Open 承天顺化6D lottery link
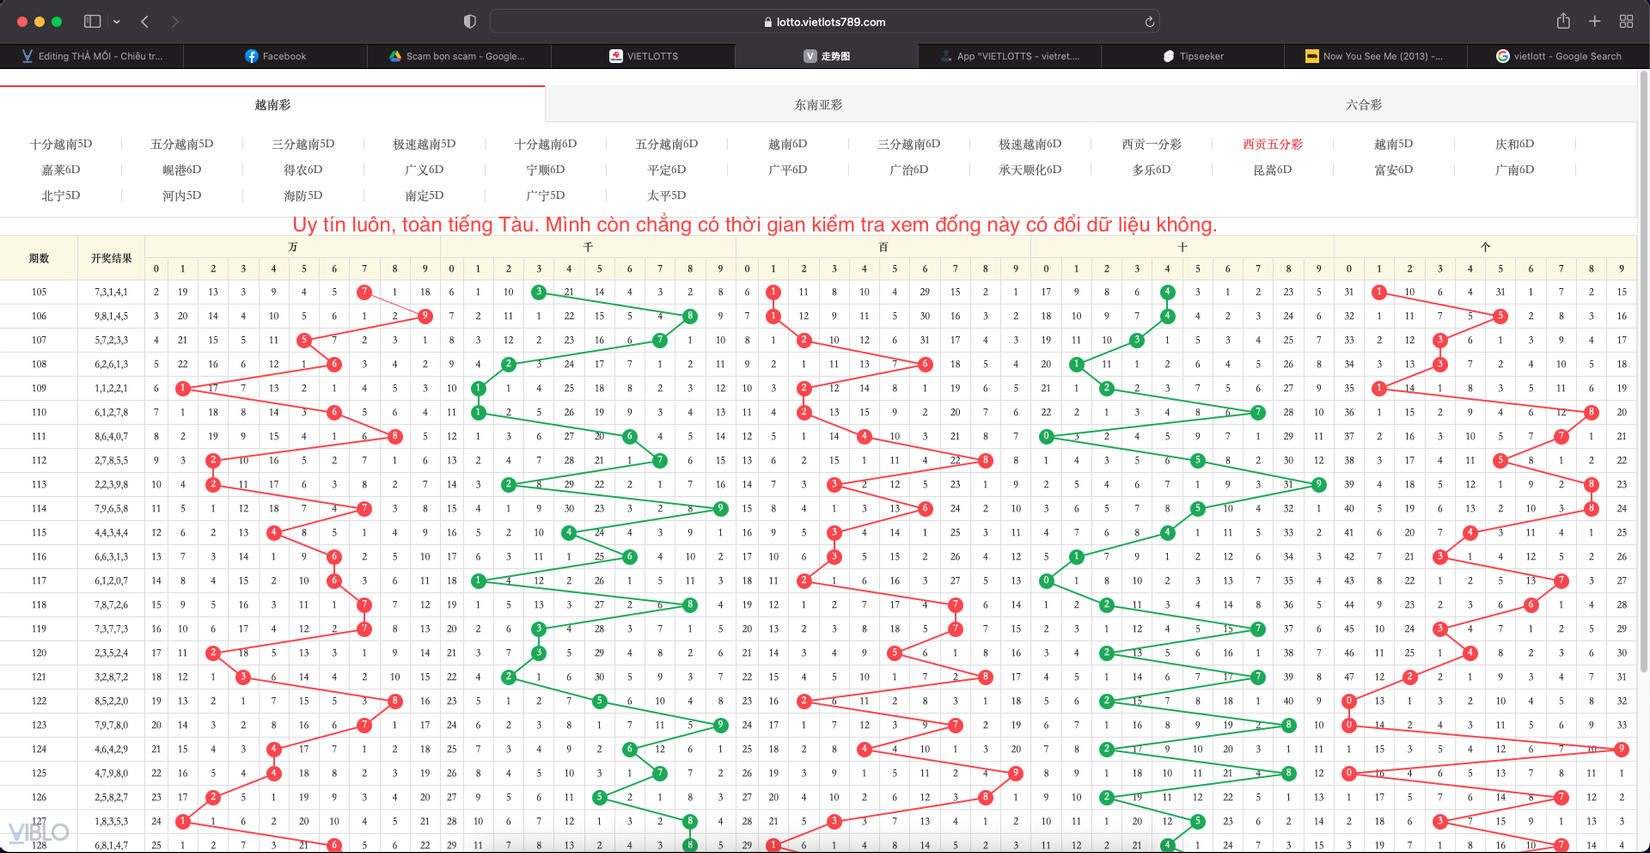1650x853 pixels. [1030, 170]
